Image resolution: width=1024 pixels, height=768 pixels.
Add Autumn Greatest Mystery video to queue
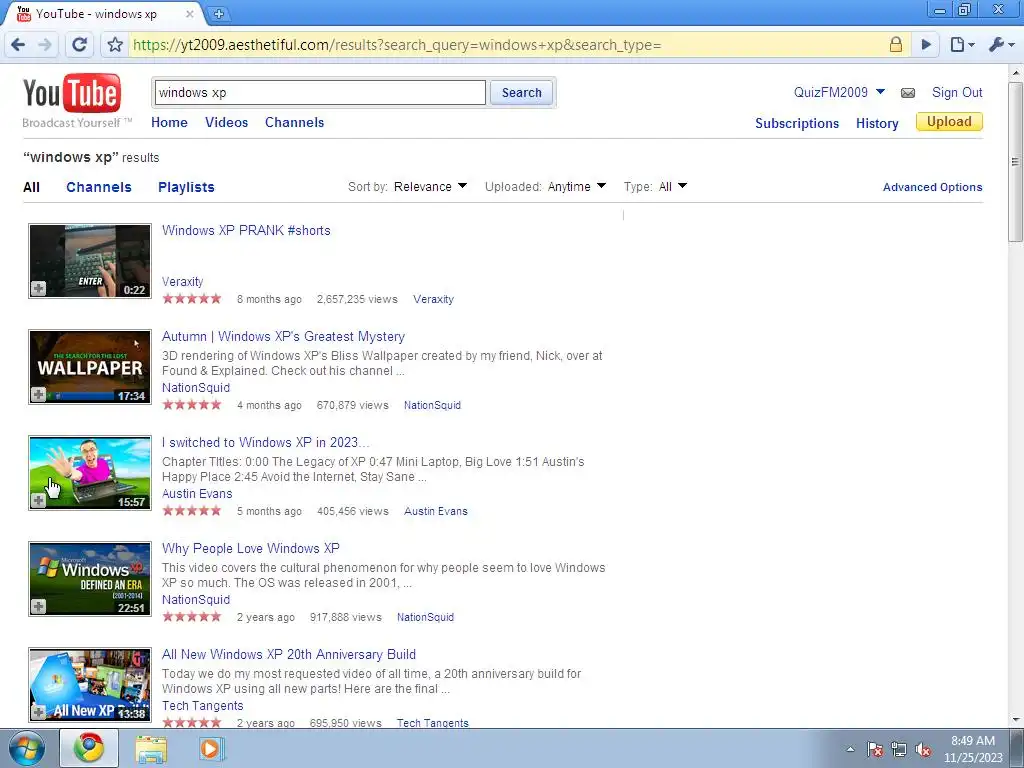[39, 394]
